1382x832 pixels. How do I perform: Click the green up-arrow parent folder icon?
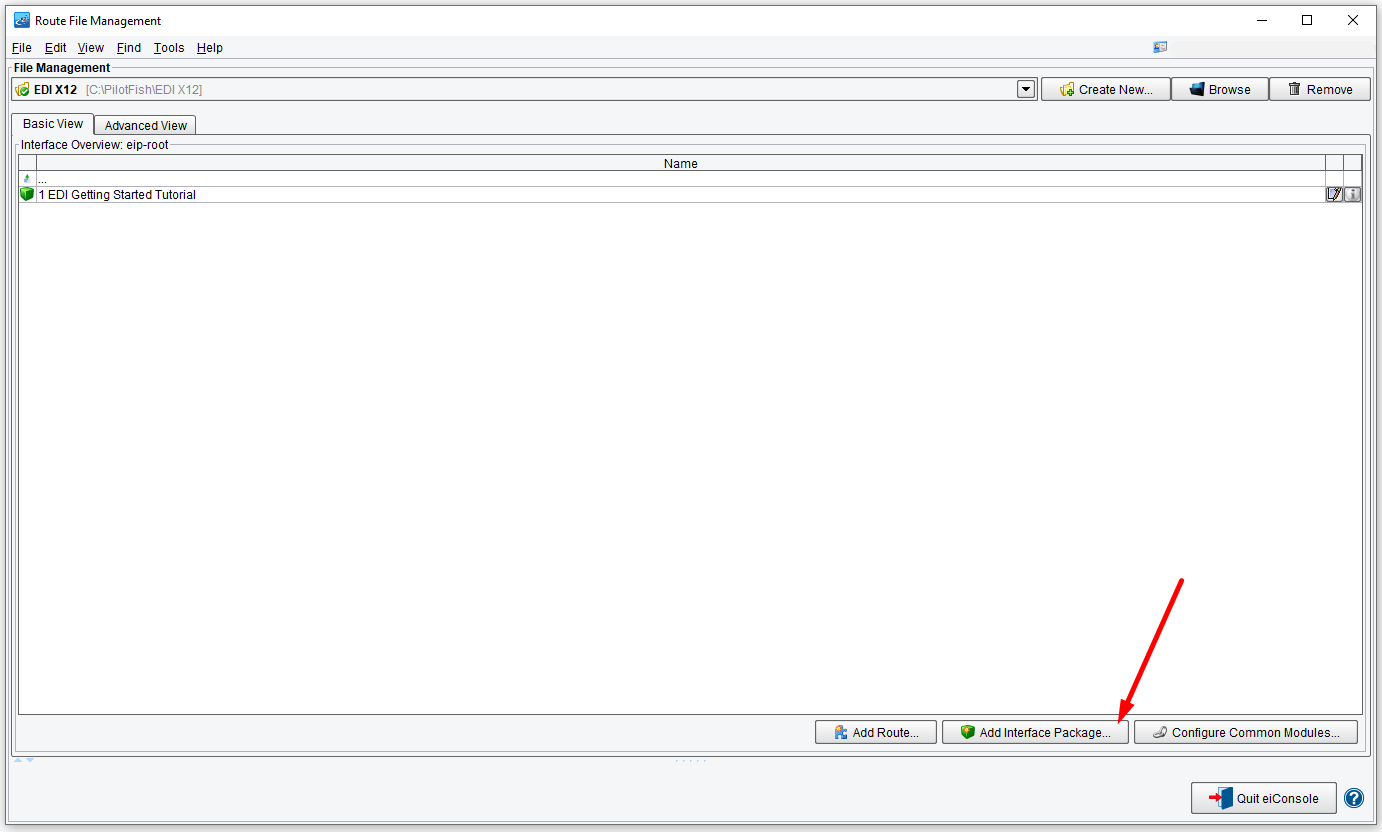pos(27,179)
